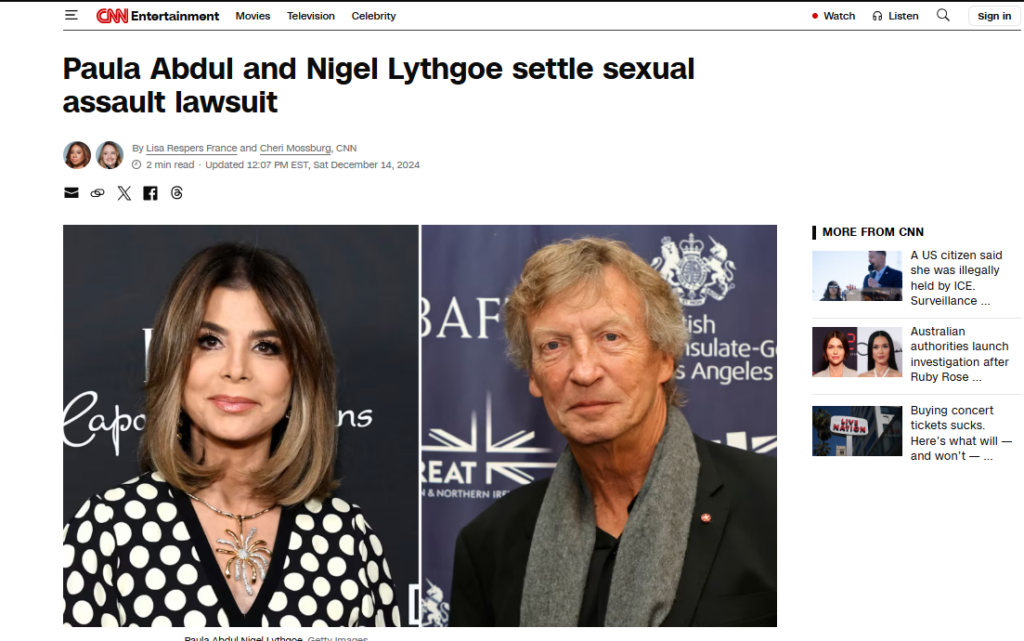Copy article link icon

tap(97, 193)
